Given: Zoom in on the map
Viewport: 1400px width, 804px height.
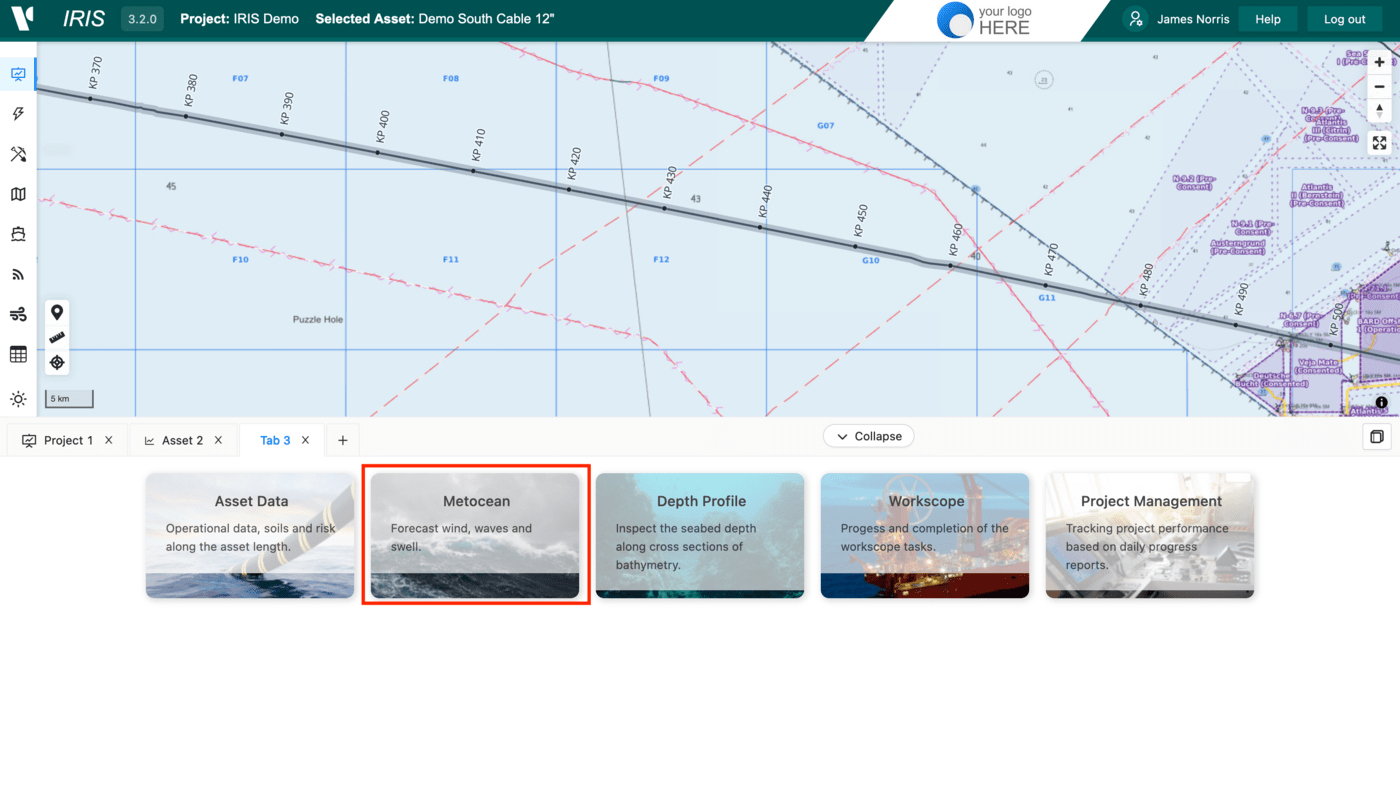Looking at the screenshot, I should tap(1379, 62).
